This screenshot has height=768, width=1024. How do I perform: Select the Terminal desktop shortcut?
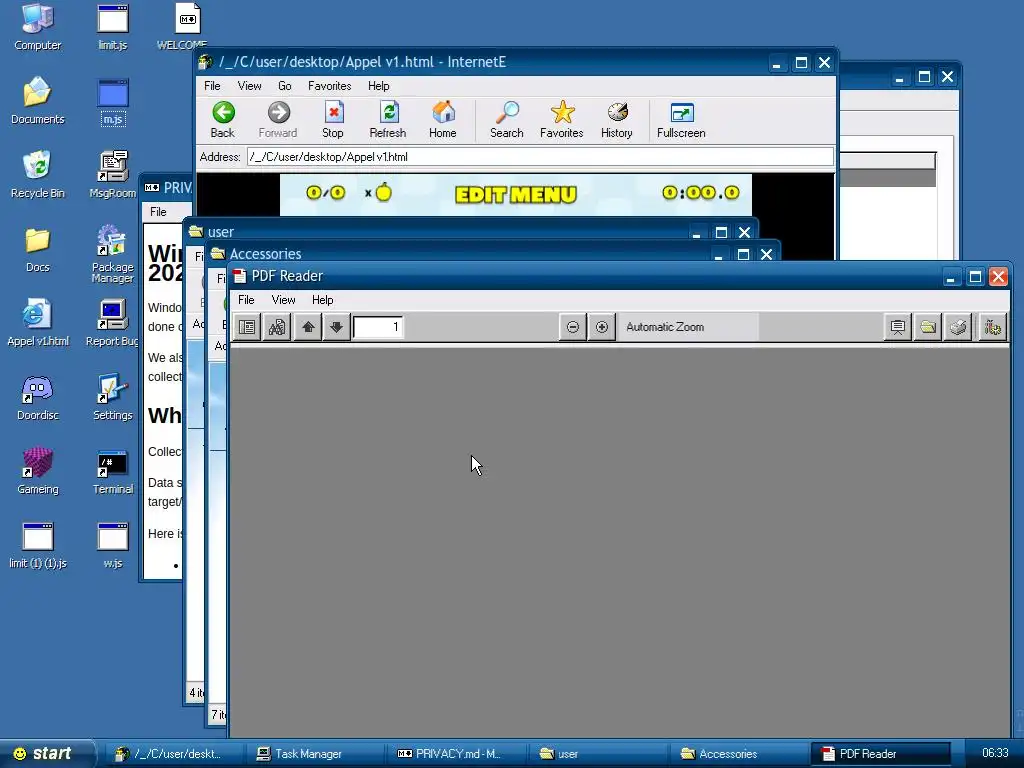(x=113, y=472)
